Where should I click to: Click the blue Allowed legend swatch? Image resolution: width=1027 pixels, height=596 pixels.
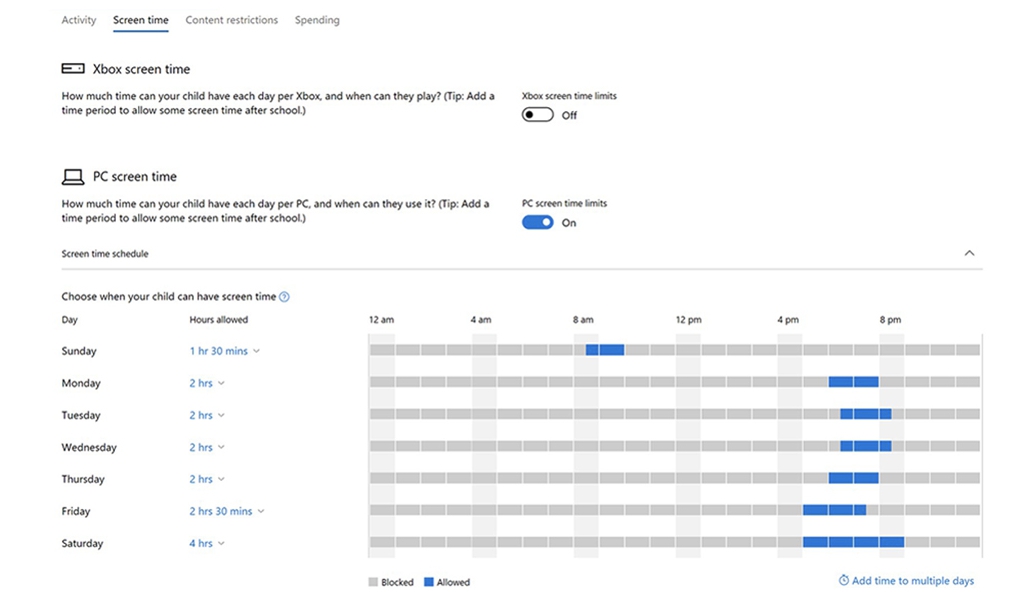tap(429, 582)
